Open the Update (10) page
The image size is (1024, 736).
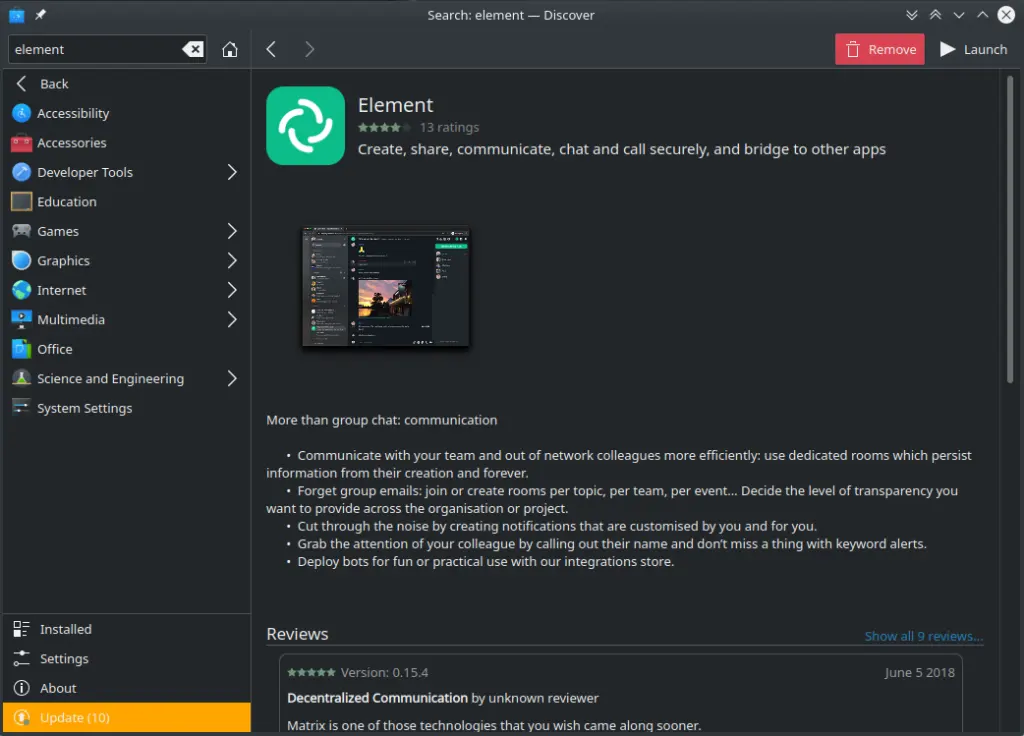click(x=75, y=718)
